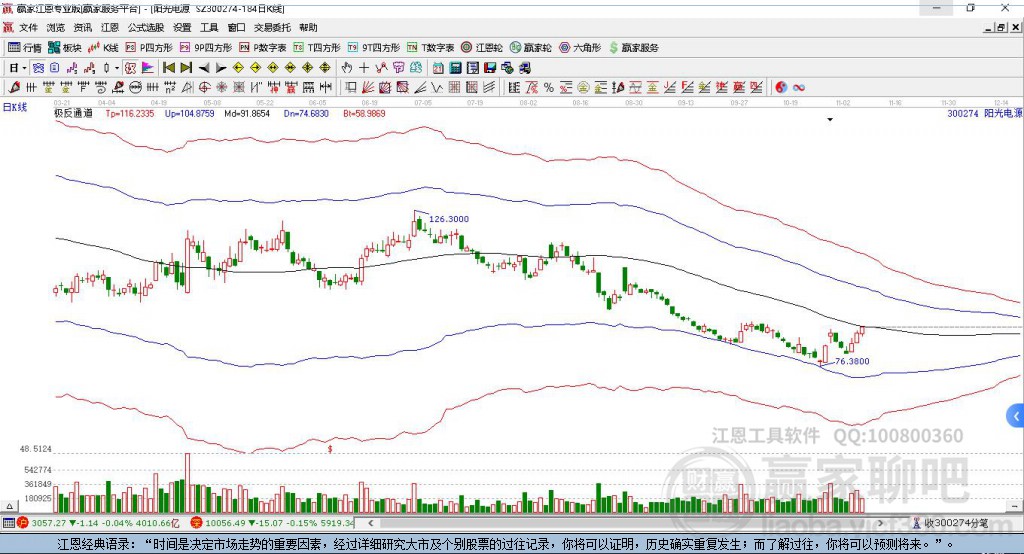Open the 浏览 menu
Image resolution: width=1024 pixels, height=554 pixels.
[56, 27]
